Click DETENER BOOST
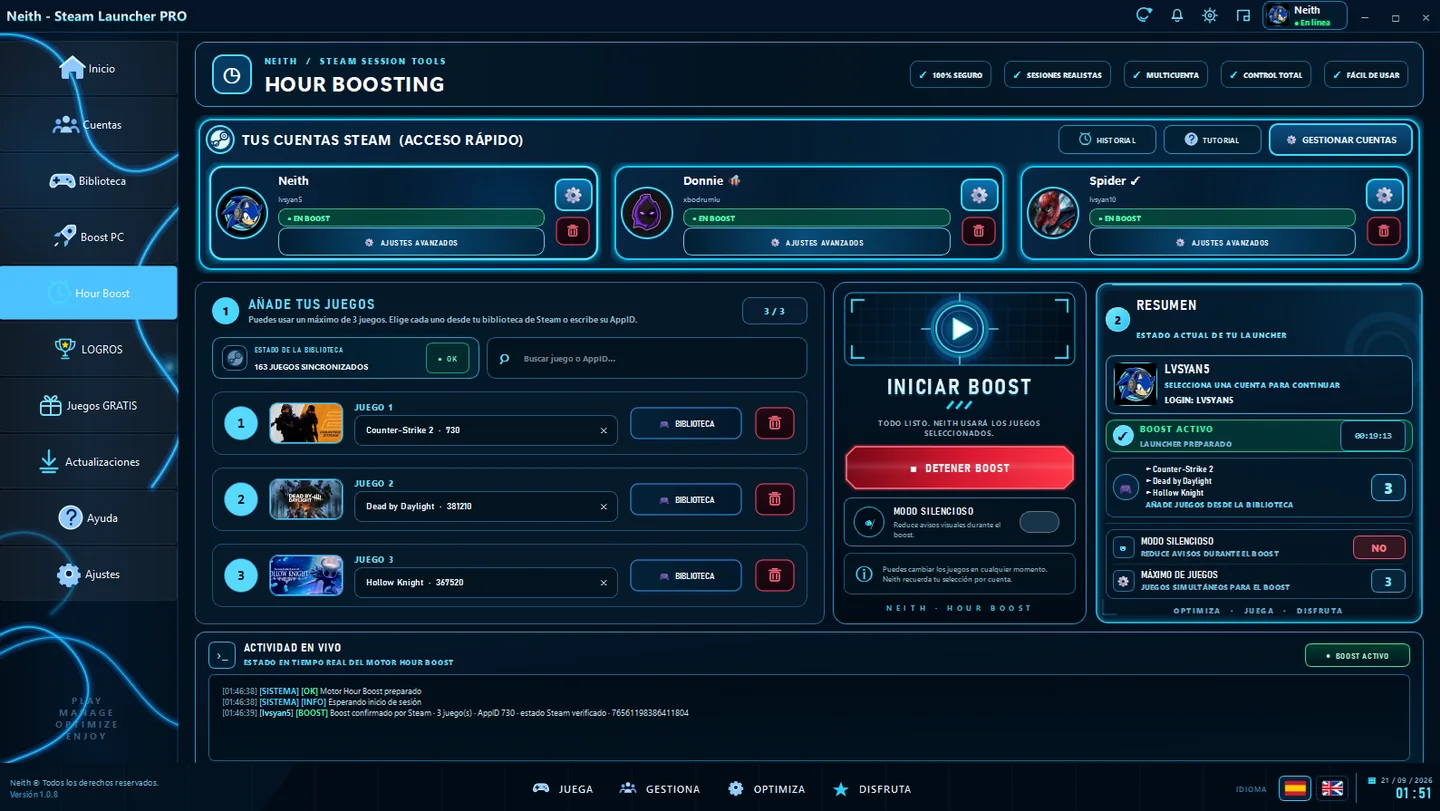Image resolution: width=1440 pixels, height=811 pixels. point(960,468)
